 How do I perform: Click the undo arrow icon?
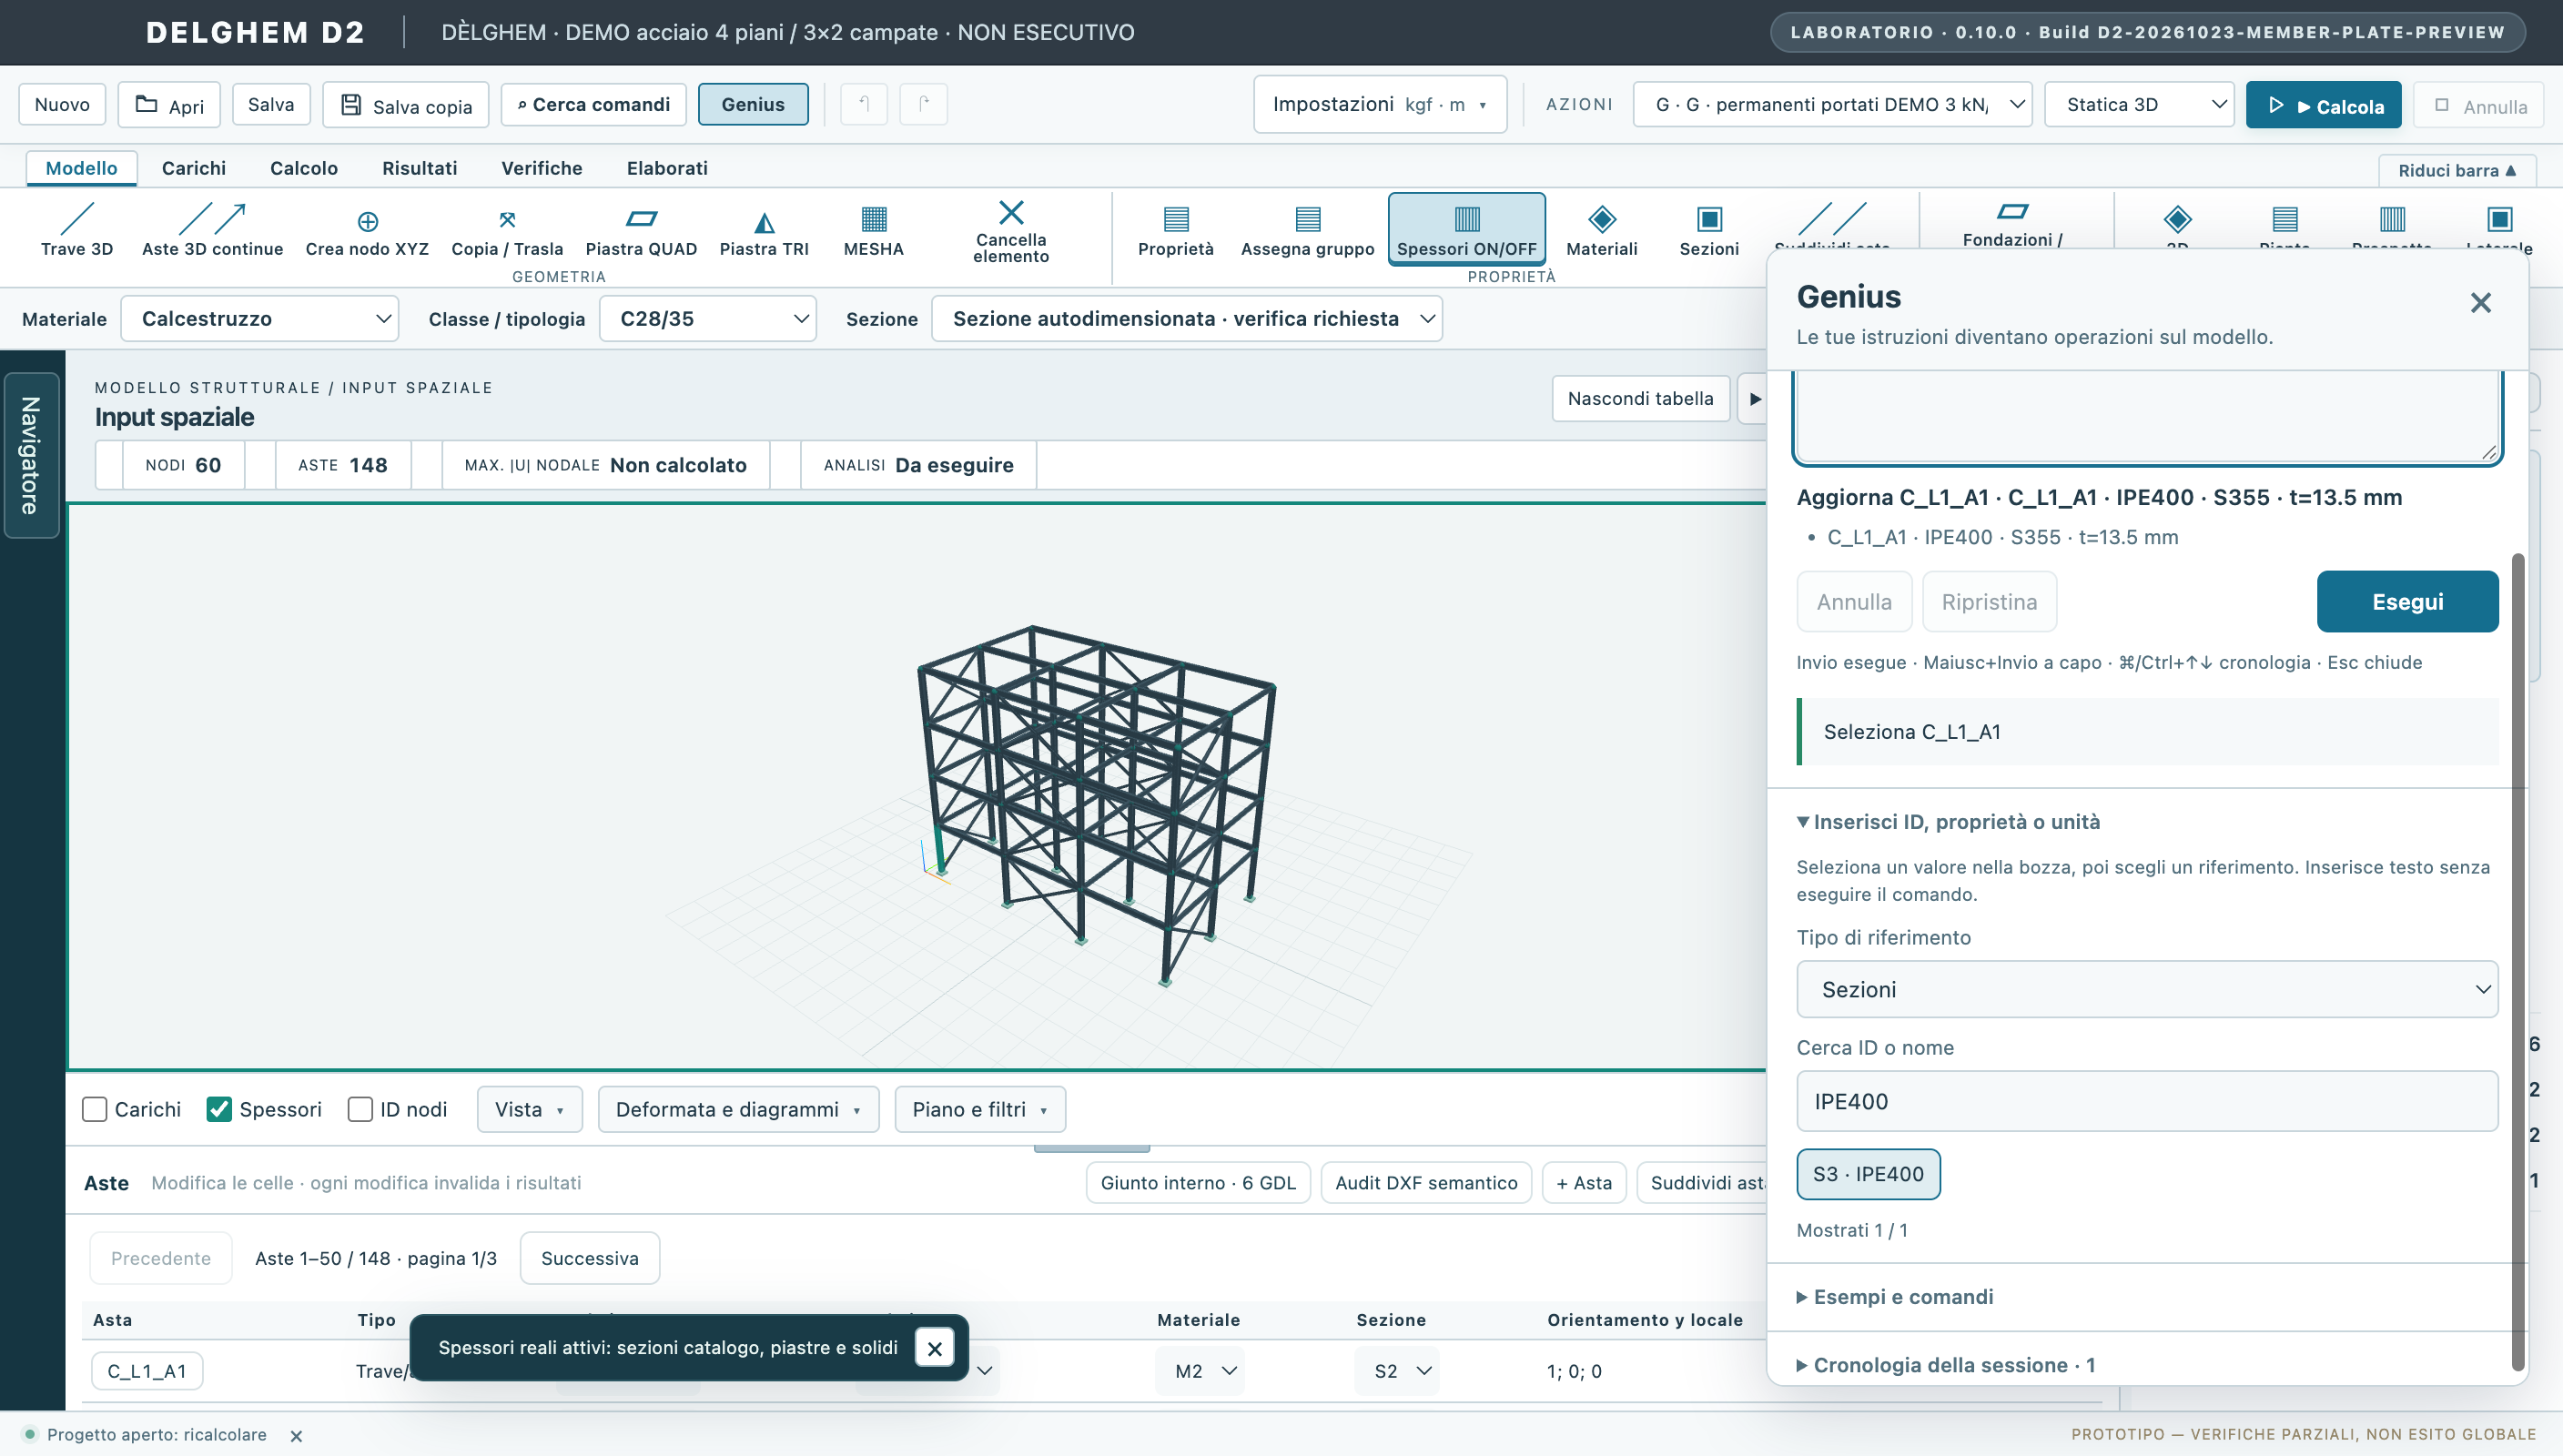[864, 104]
